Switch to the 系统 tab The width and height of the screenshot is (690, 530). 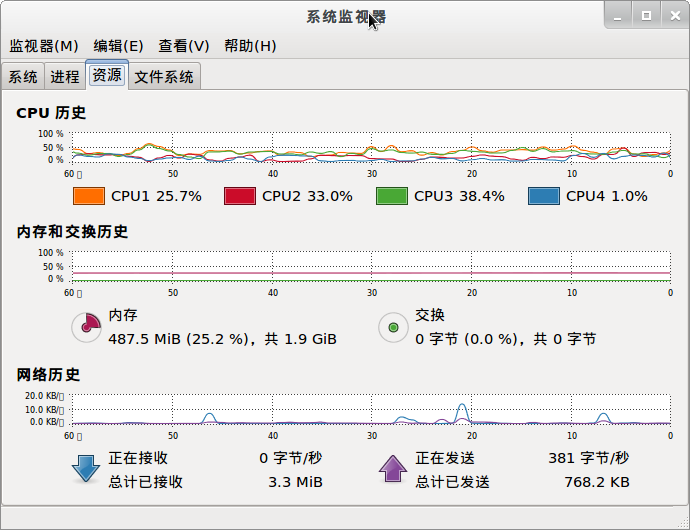[23, 77]
